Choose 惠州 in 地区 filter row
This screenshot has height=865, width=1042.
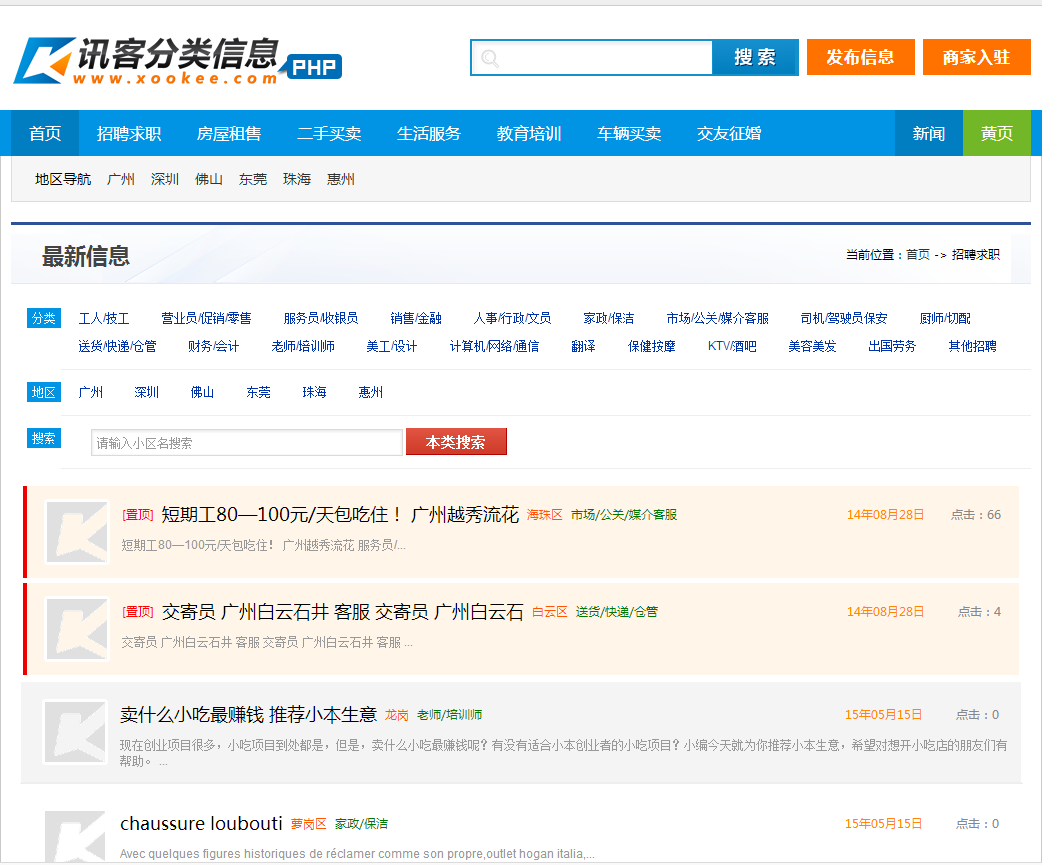tap(370, 392)
